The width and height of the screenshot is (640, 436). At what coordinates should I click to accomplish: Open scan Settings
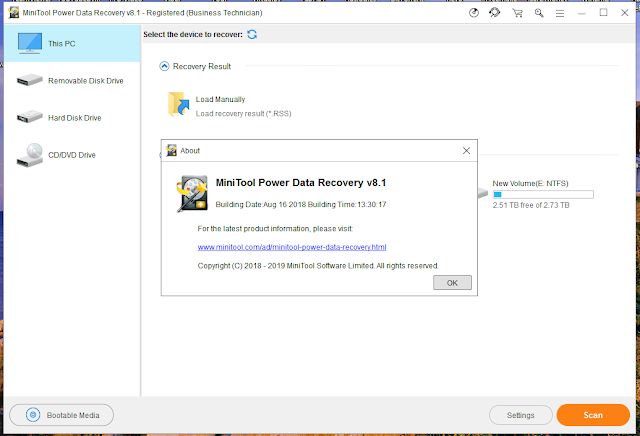(x=520, y=415)
